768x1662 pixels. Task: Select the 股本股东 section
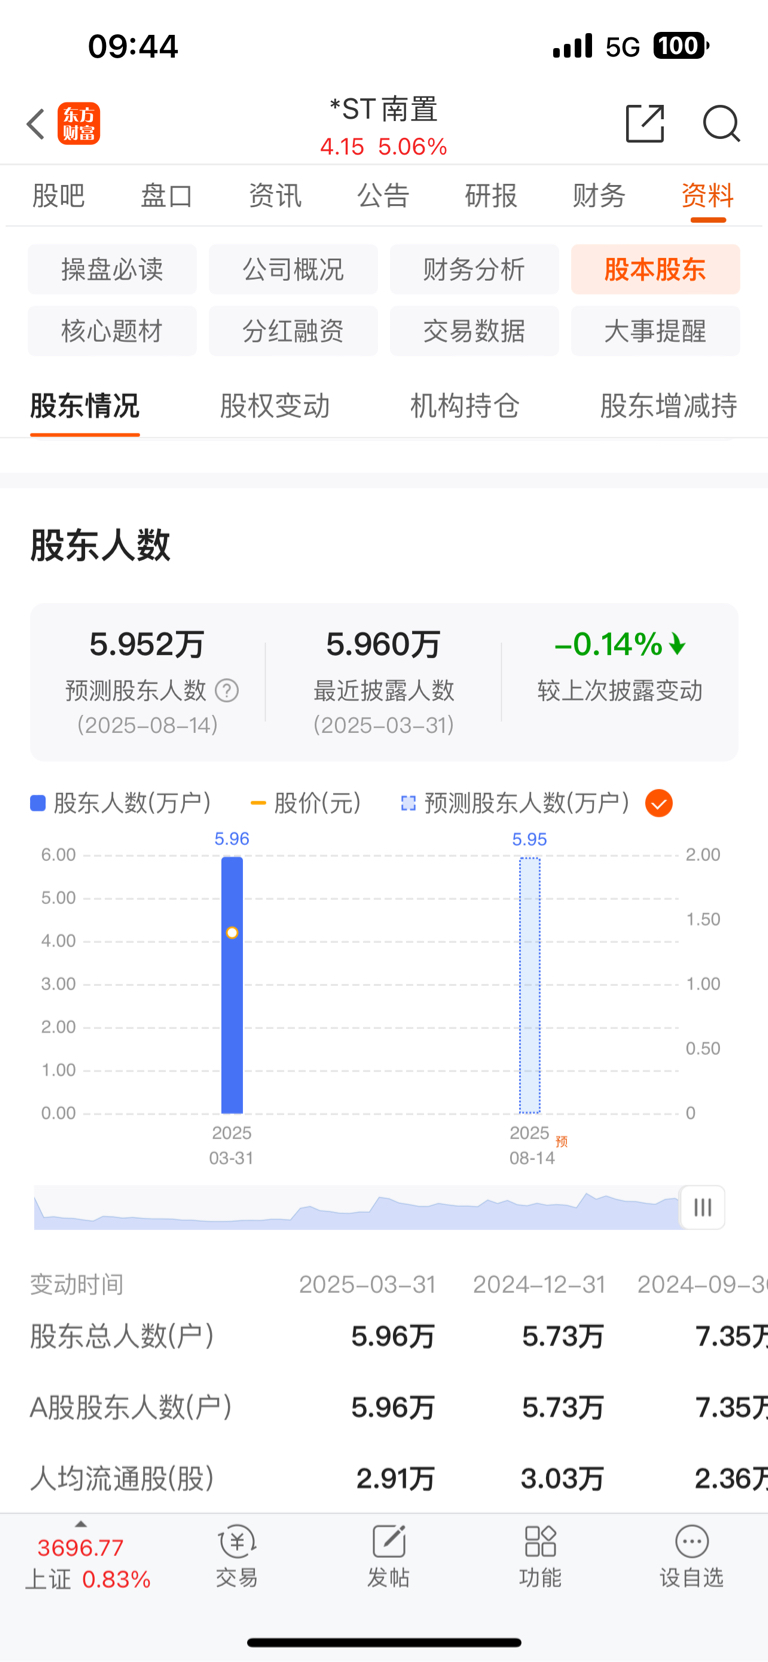pyautogui.click(x=655, y=269)
